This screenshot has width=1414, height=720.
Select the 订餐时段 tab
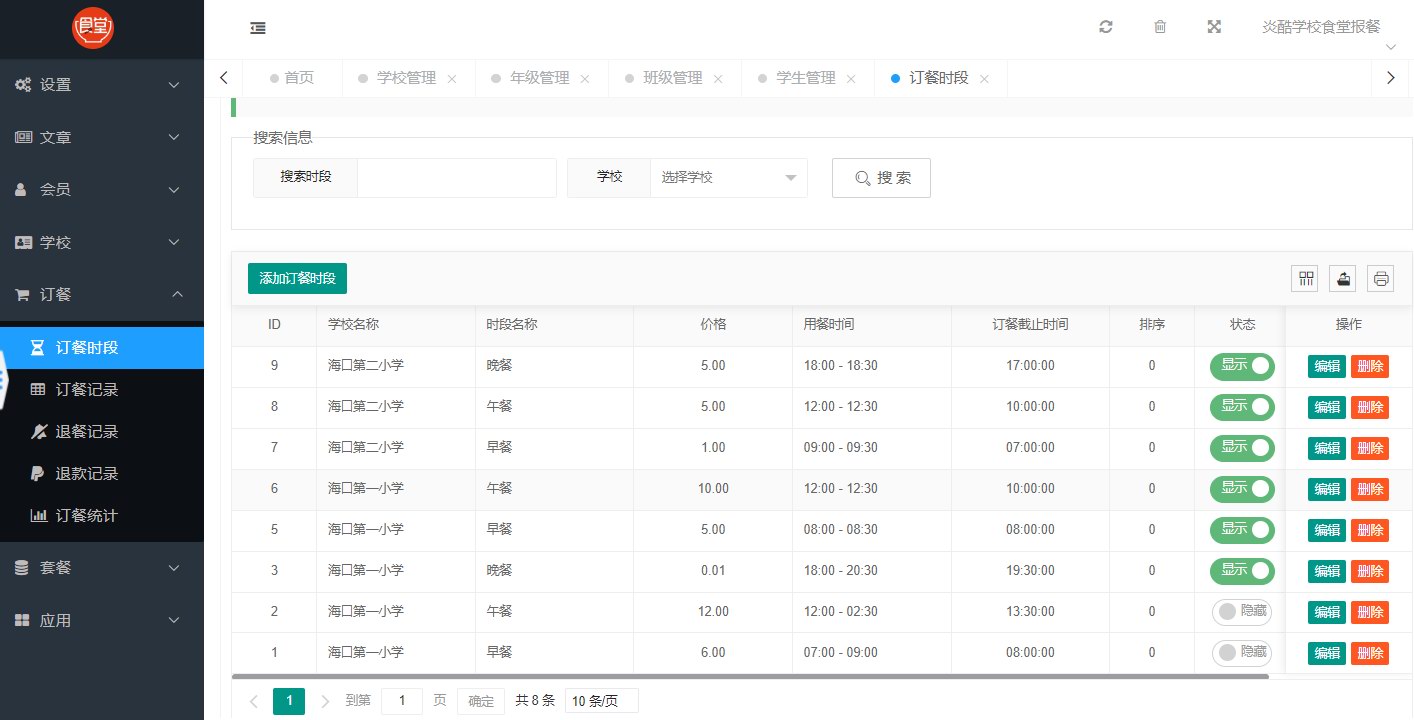click(x=938, y=78)
